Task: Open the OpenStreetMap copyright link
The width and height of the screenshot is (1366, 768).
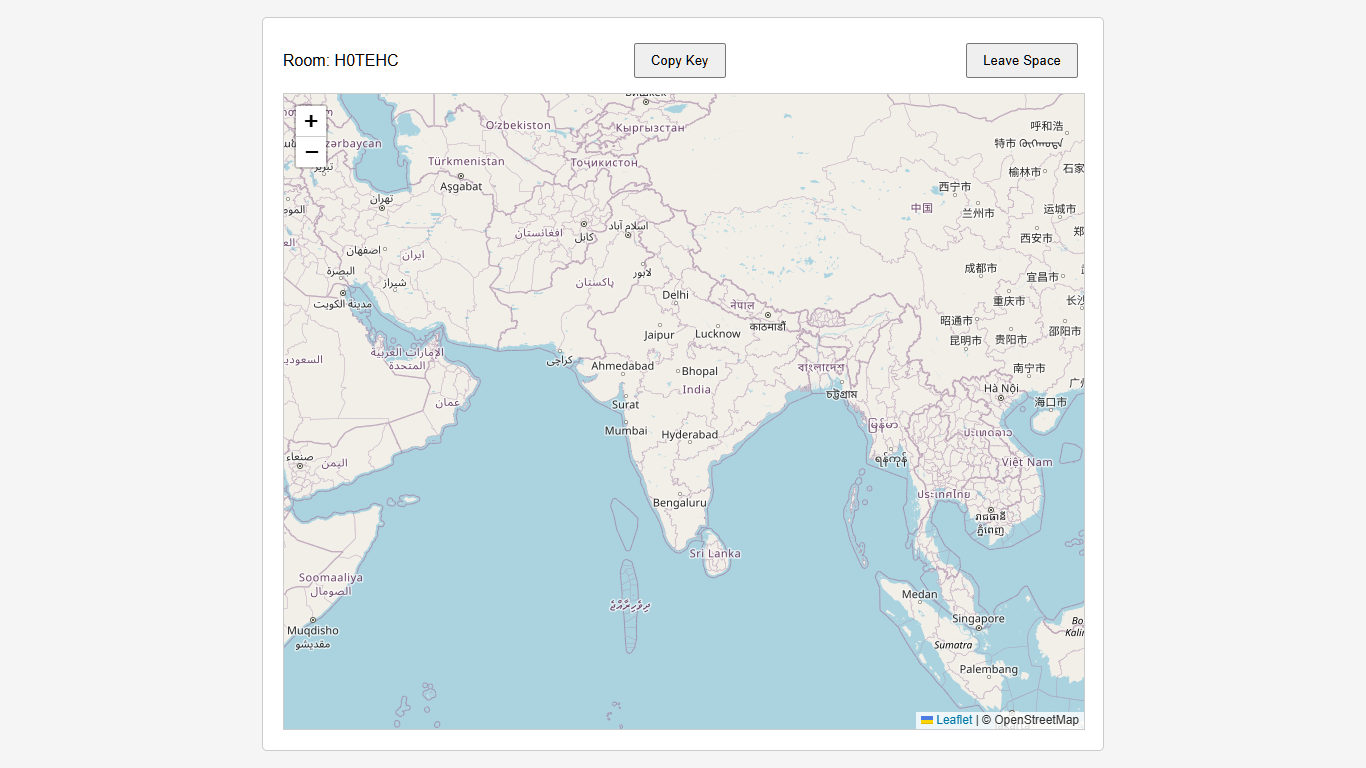Action: coord(1036,720)
